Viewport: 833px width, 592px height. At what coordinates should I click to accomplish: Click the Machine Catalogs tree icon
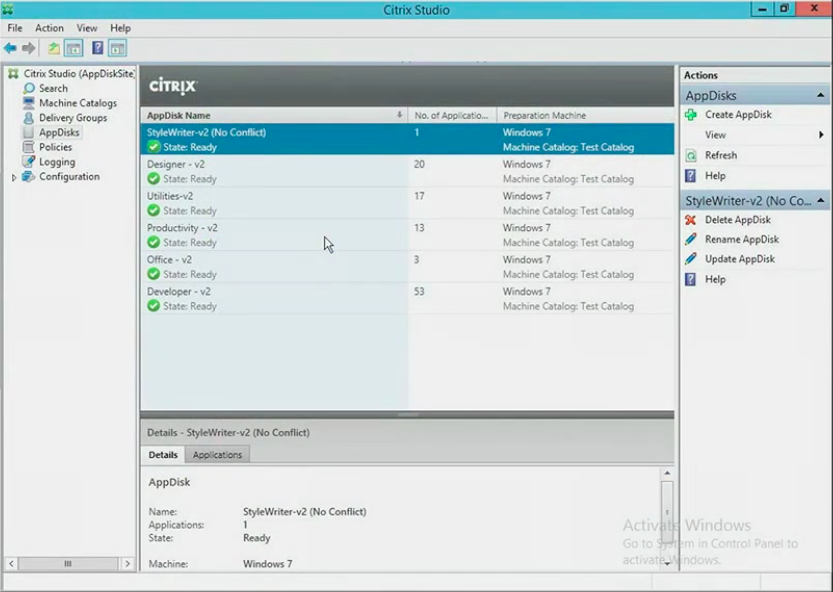(29, 103)
